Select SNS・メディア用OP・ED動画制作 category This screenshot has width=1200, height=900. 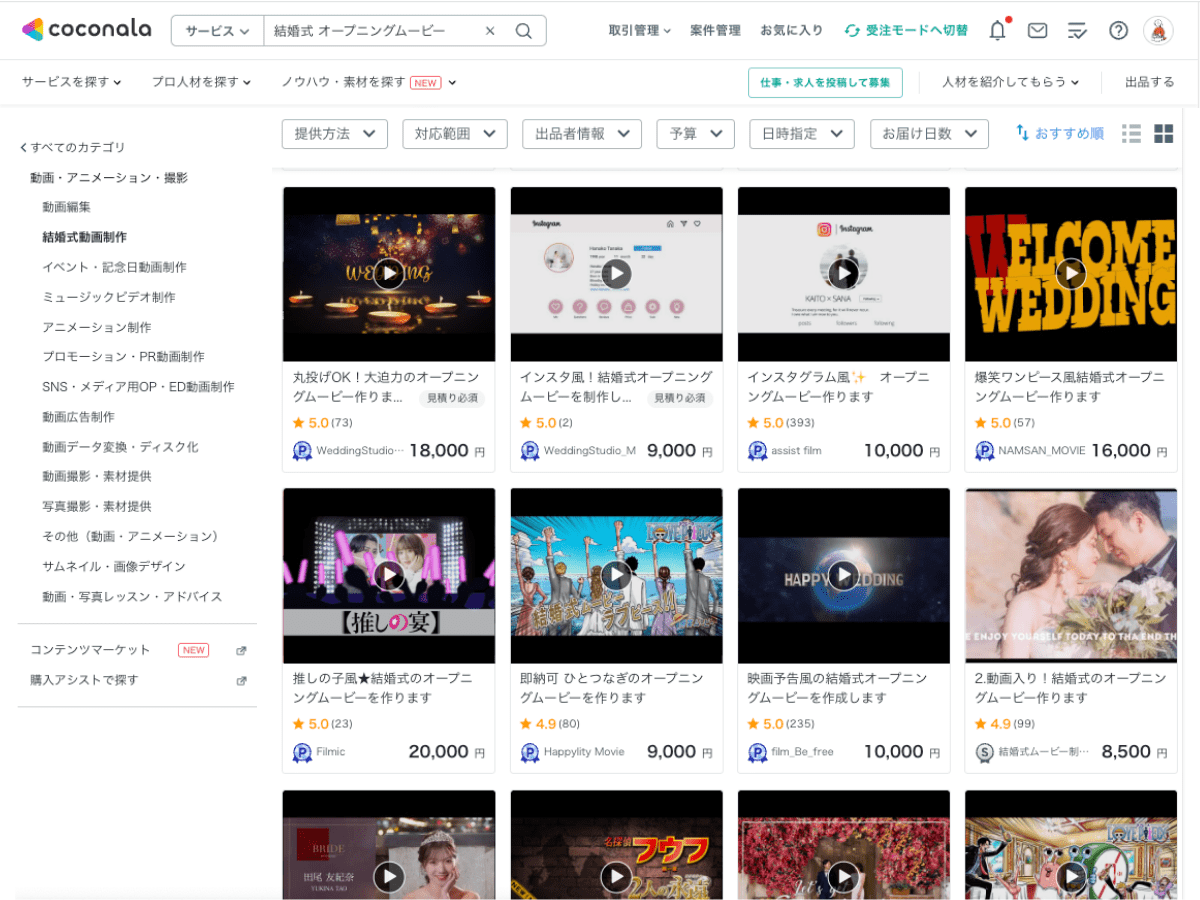click(138, 387)
